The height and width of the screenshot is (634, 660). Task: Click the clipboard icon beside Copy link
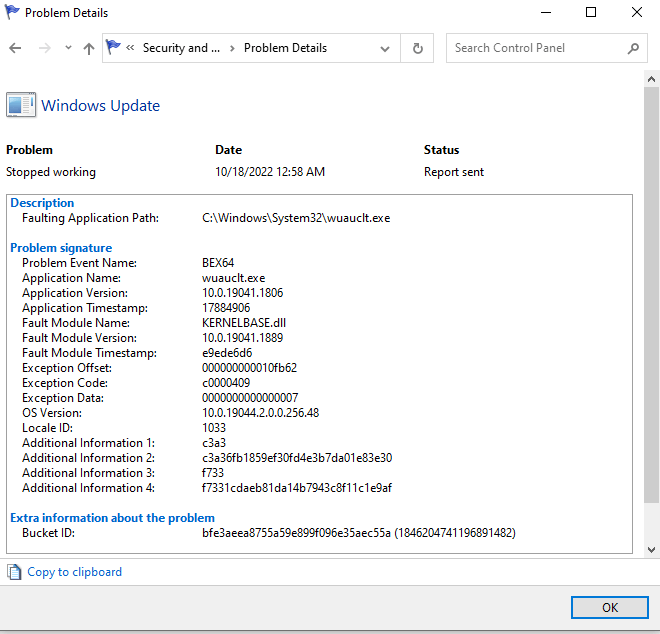click(14, 572)
